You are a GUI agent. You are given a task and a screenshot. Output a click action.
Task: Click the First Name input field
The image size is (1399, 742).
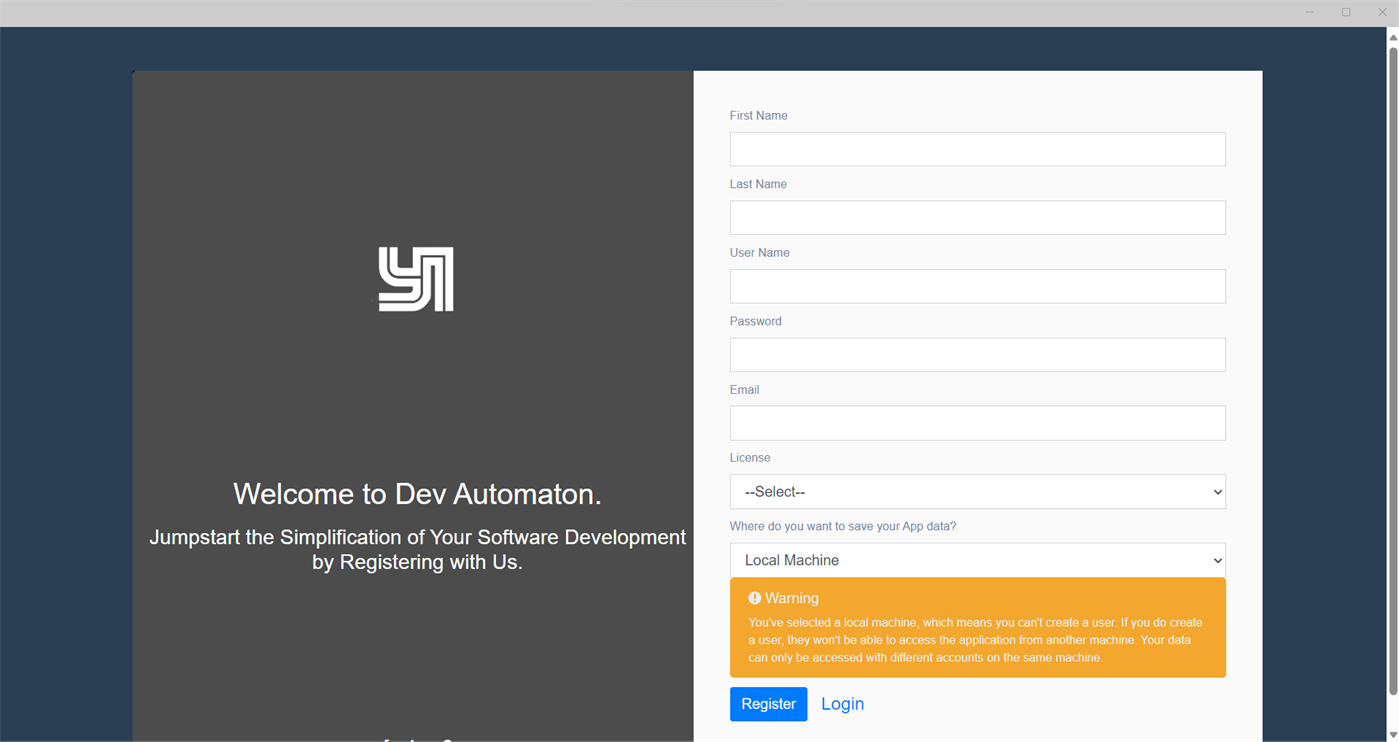(x=977, y=148)
